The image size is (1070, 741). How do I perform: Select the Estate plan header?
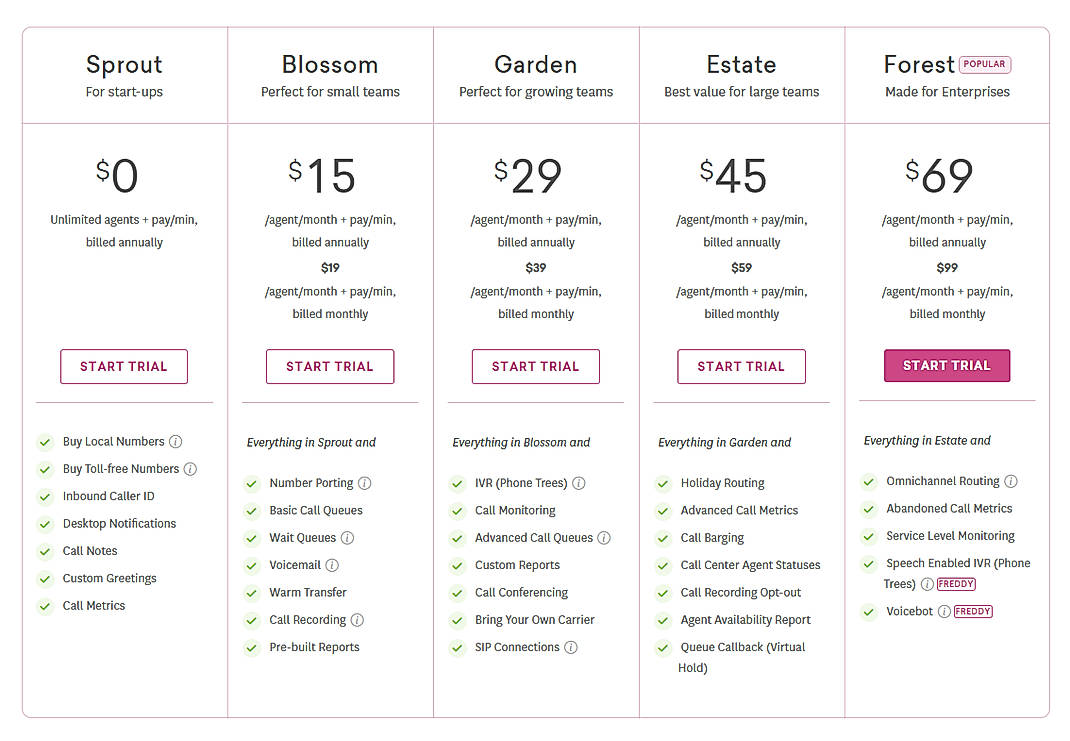pos(741,63)
